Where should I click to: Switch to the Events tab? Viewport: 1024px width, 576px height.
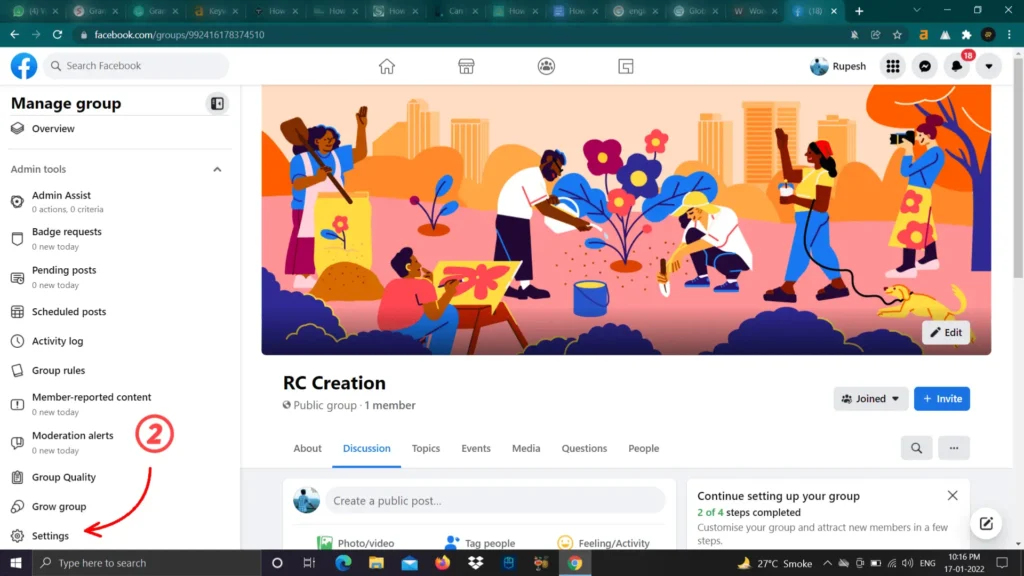[x=475, y=449]
